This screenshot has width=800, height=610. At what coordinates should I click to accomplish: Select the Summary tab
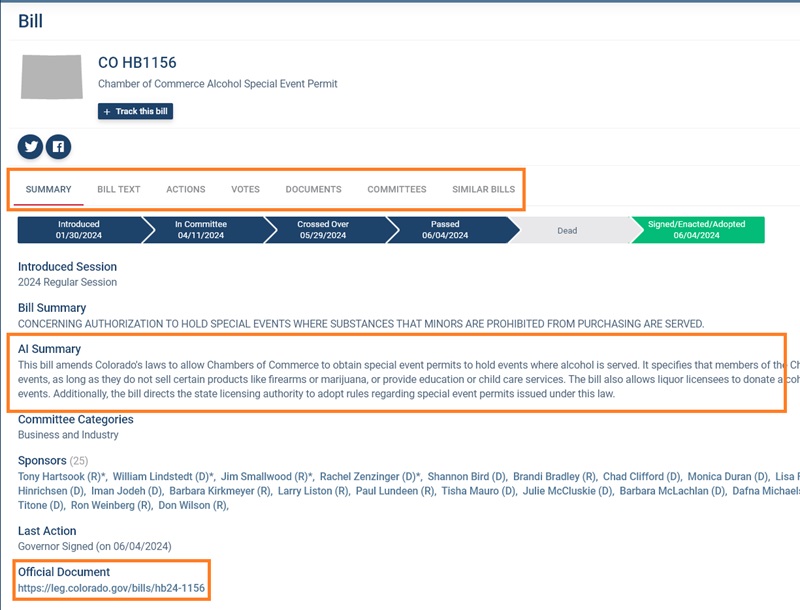48,189
